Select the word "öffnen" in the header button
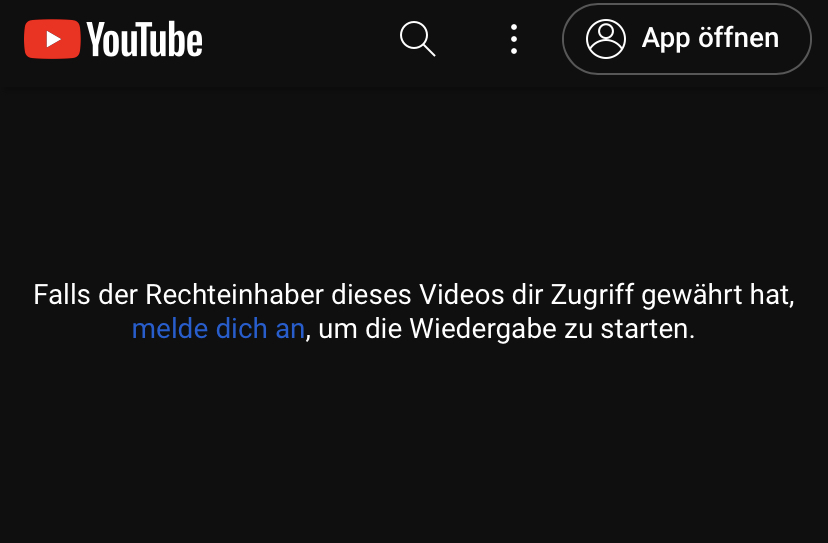Image resolution: width=828 pixels, height=543 pixels. click(738, 38)
